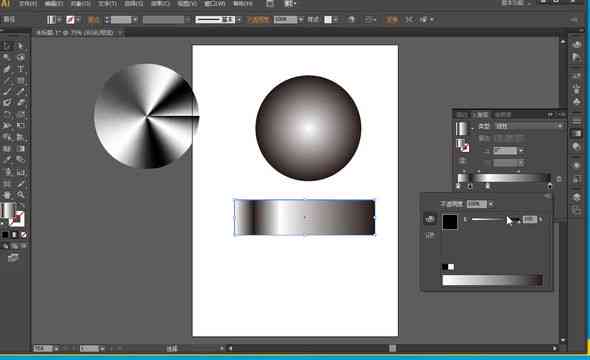Select the Shape Builder tool
The width and height of the screenshot is (590, 360).
(x=6, y=137)
